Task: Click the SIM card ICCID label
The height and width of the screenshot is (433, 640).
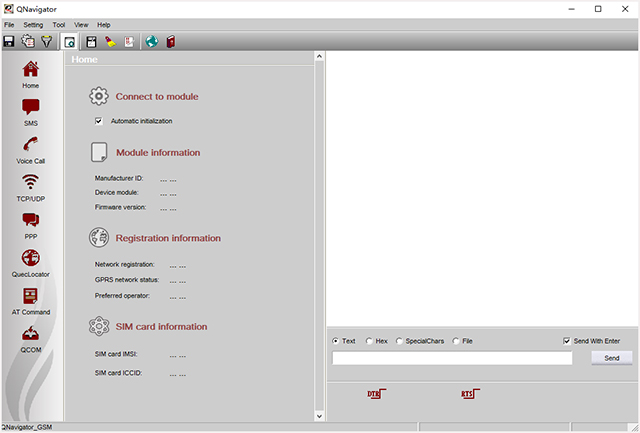Action: [x=118, y=373]
